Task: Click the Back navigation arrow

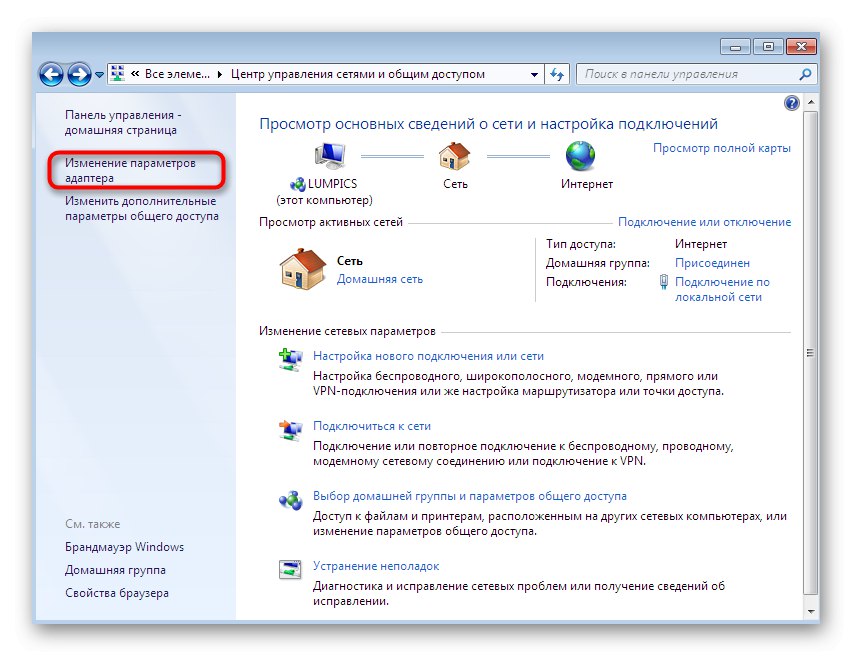Action: pyautogui.click(x=52, y=74)
